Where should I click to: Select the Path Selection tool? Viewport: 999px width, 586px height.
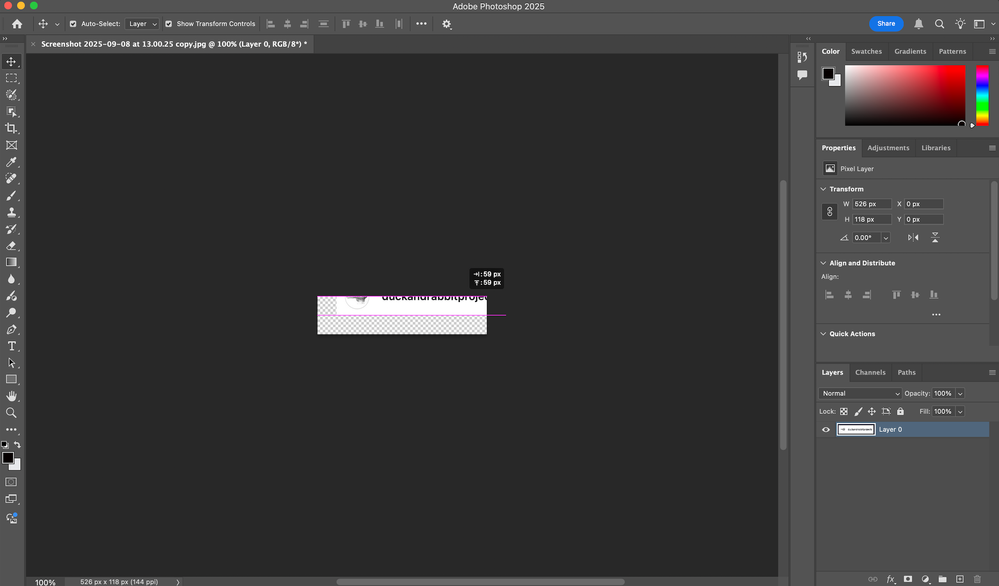11,363
